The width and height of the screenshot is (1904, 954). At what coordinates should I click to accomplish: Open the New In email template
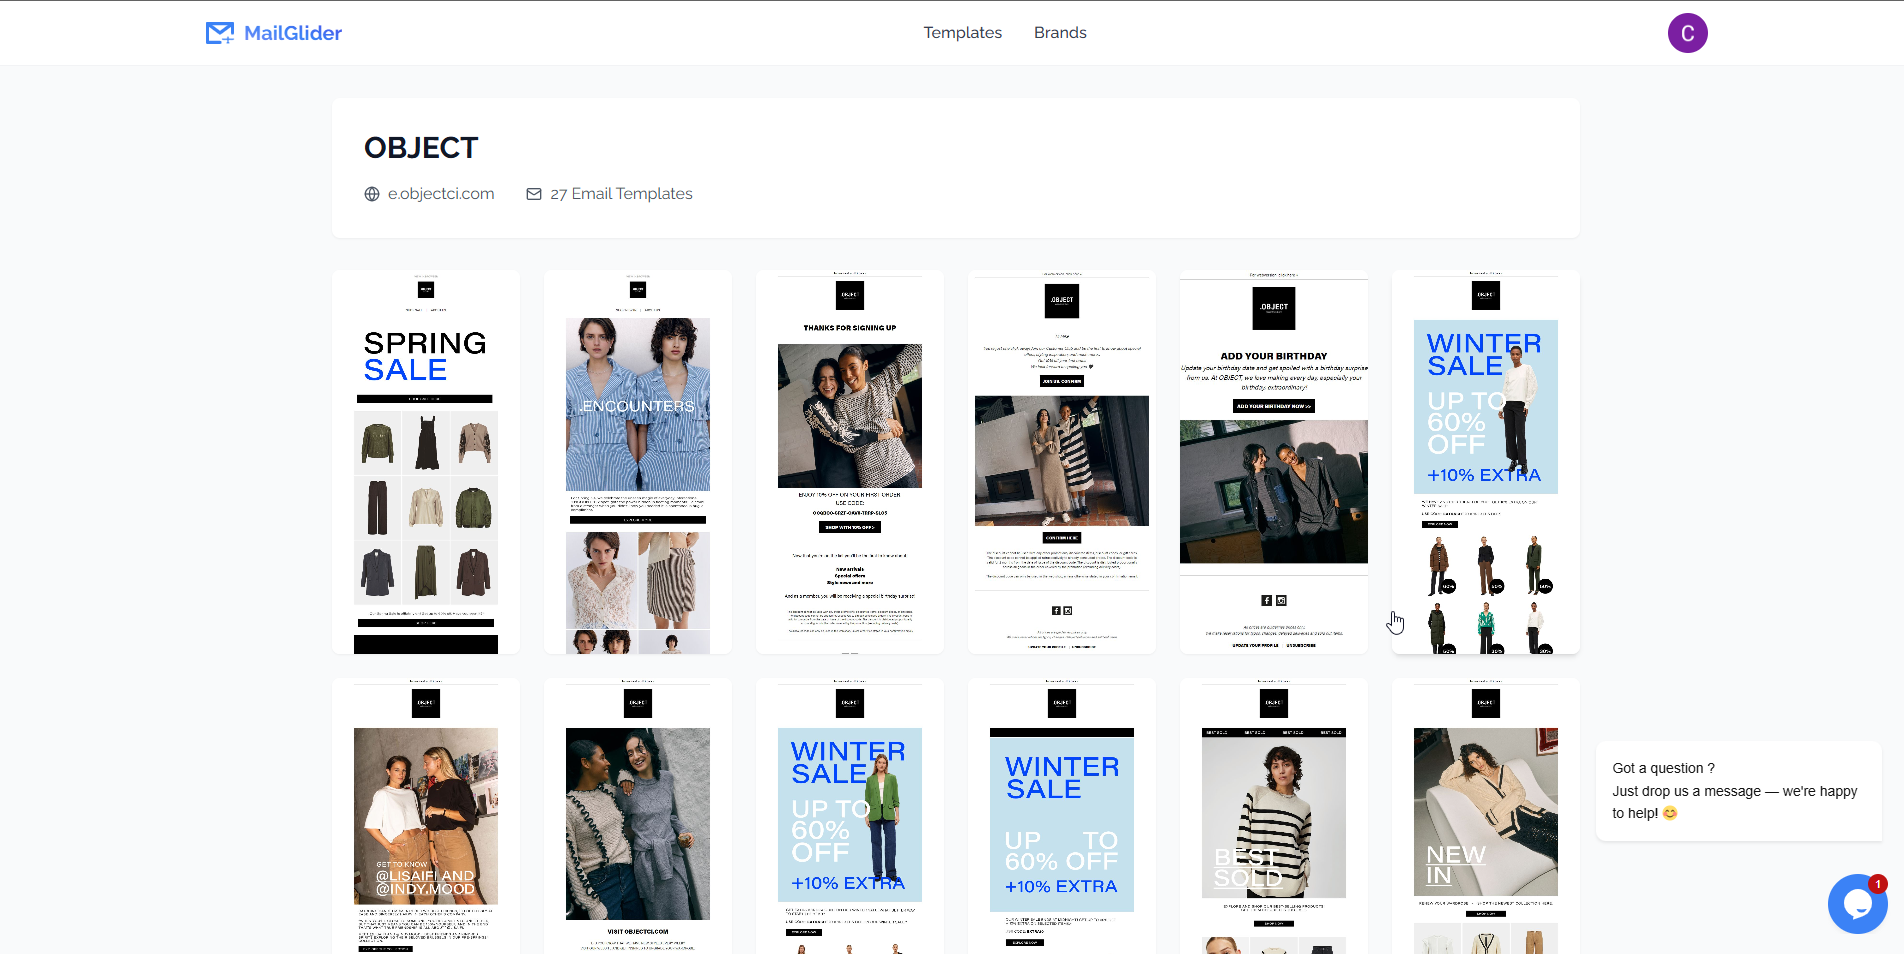click(x=1486, y=816)
